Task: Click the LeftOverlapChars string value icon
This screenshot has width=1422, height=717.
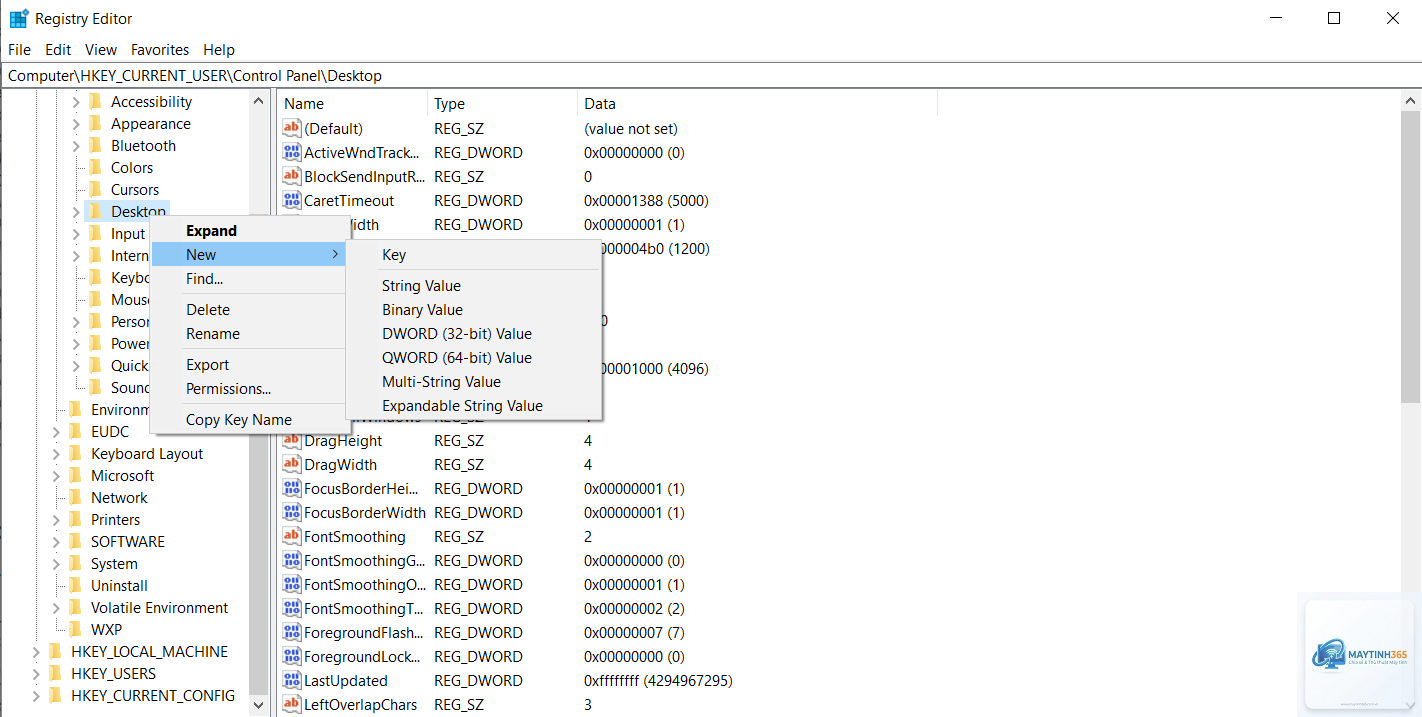Action: (292, 704)
